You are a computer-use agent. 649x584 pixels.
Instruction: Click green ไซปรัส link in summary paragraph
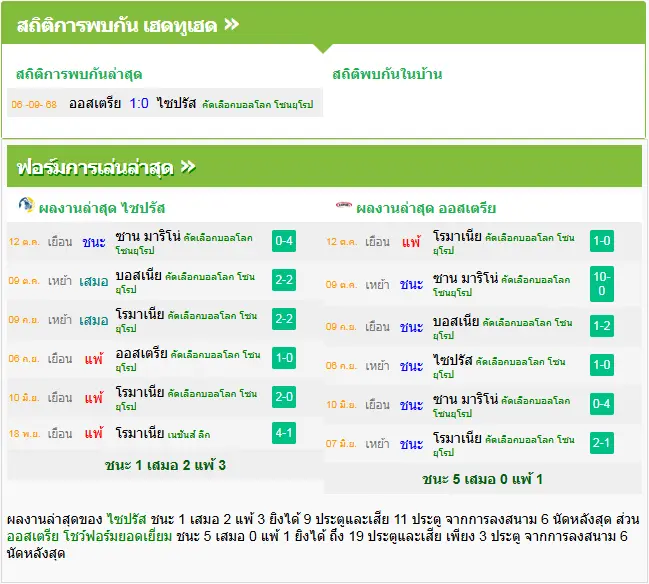coord(127,519)
